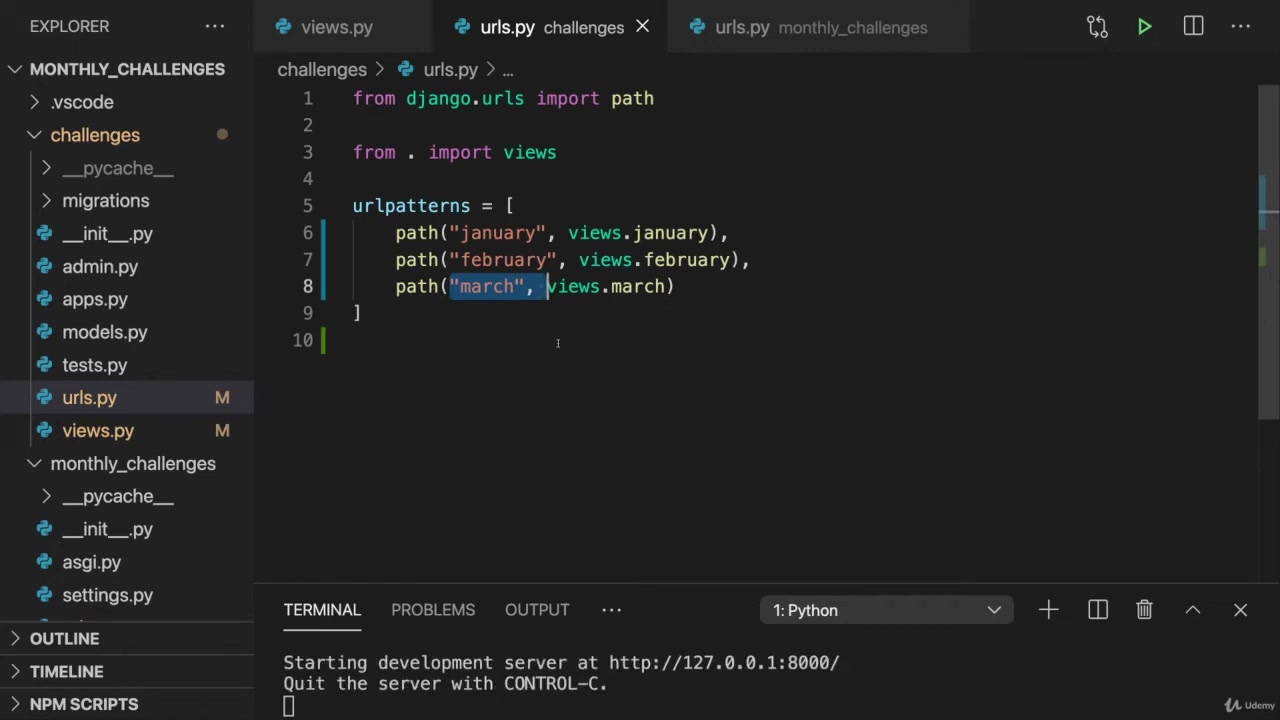Click challenges breadcrumb segment
The height and width of the screenshot is (720, 1280).
pos(322,70)
